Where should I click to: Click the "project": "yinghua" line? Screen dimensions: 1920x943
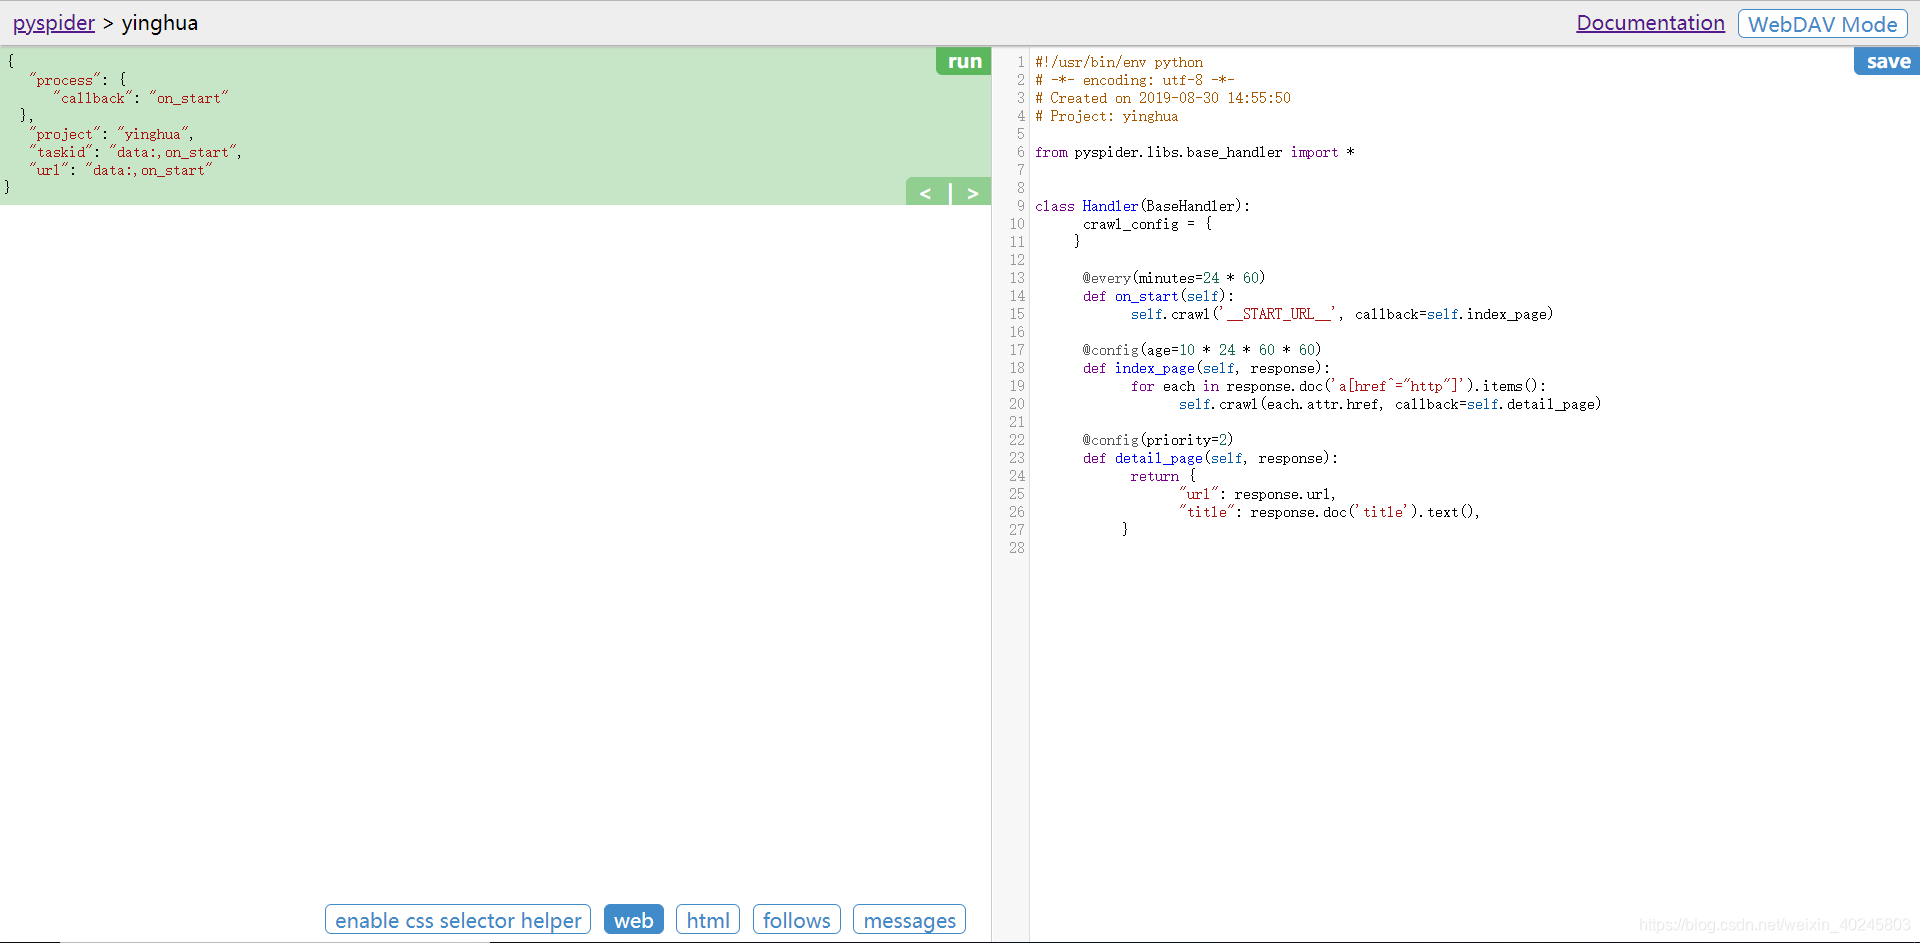(111, 134)
